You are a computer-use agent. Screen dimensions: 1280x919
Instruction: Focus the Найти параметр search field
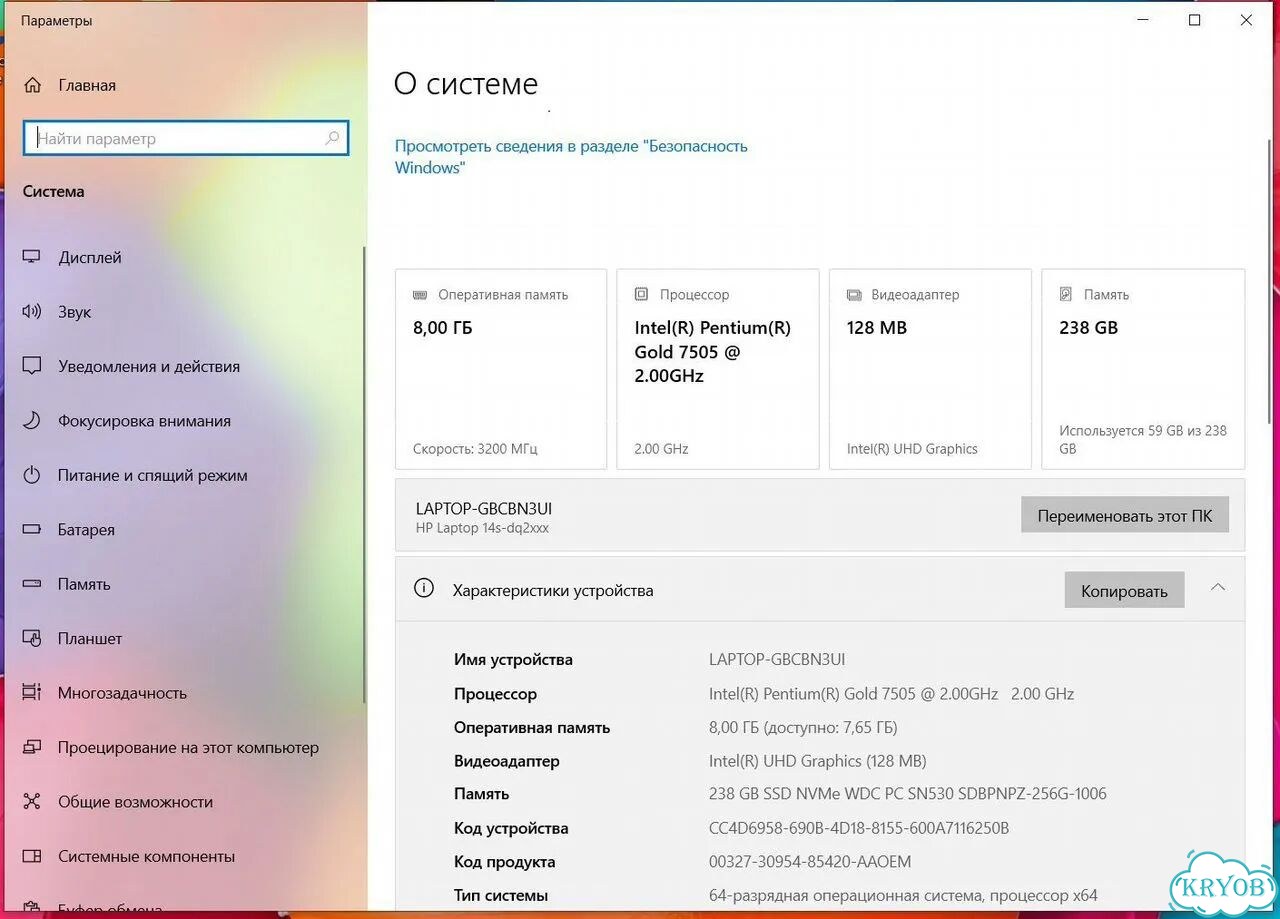(185, 139)
